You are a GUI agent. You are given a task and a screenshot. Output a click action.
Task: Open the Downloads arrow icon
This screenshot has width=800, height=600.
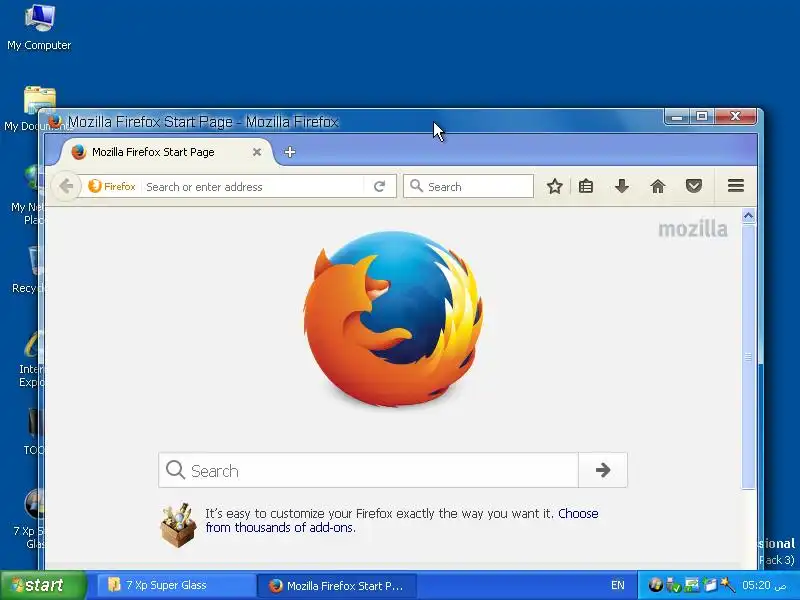click(621, 186)
